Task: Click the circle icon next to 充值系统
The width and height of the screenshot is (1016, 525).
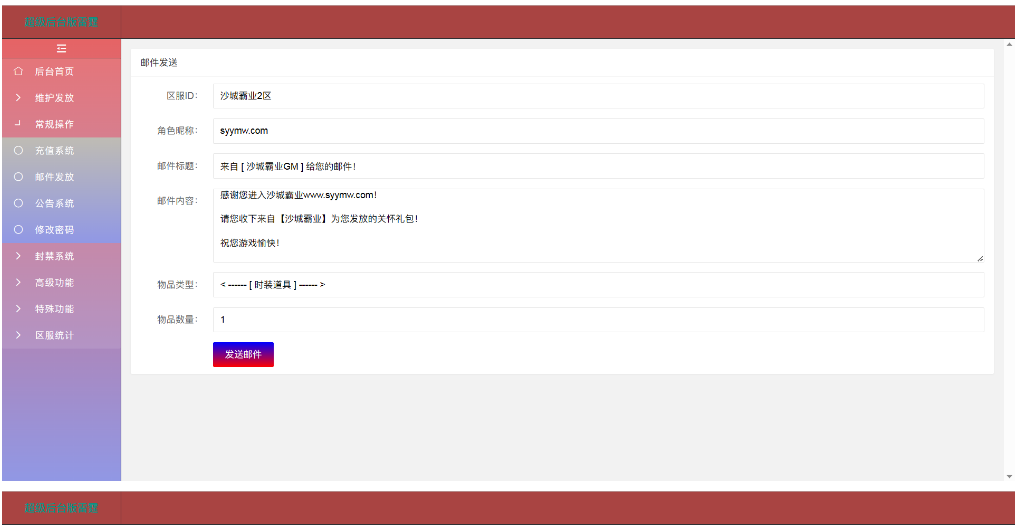Action: pyautogui.click(x=18, y=151)
